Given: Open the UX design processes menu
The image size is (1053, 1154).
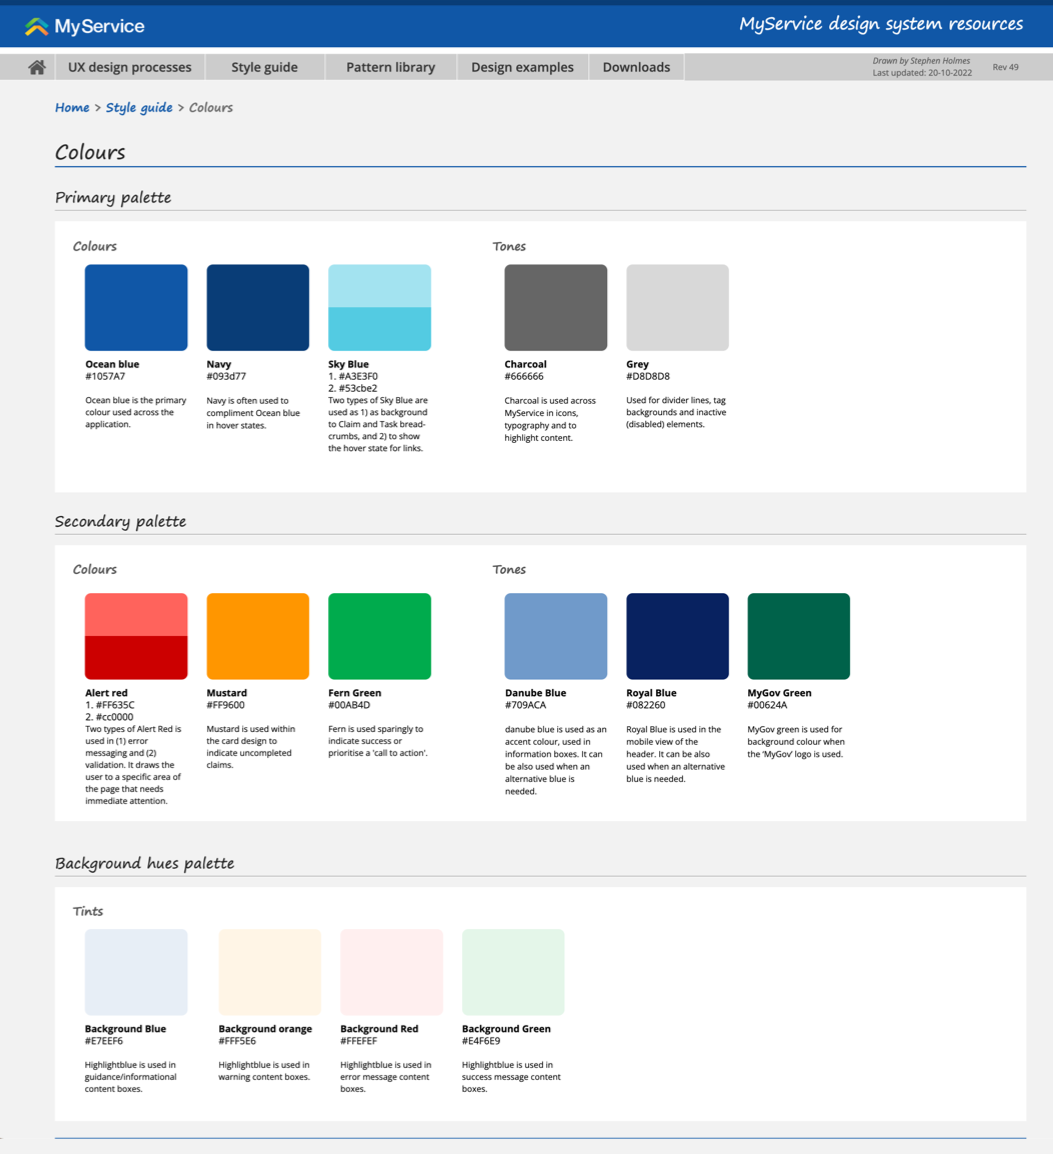Looking at the screenshot, I should 130,67.
